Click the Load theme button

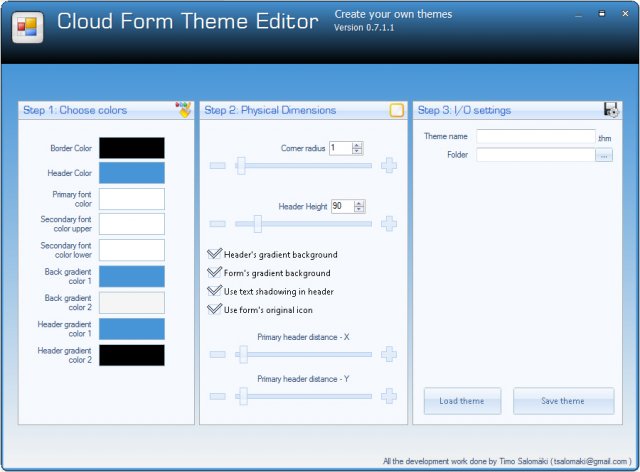point(462,401)
